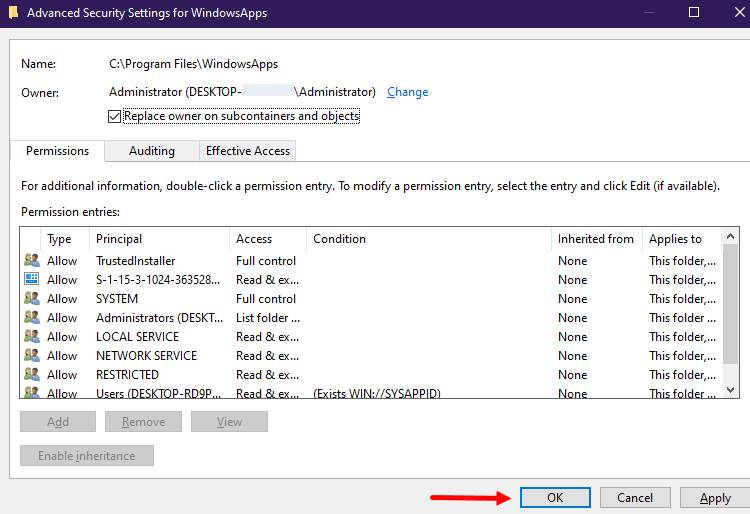This screenshot has width=750, height=514.
Task: Switch to the Auditing tab
Action: [x=152, y=151]
